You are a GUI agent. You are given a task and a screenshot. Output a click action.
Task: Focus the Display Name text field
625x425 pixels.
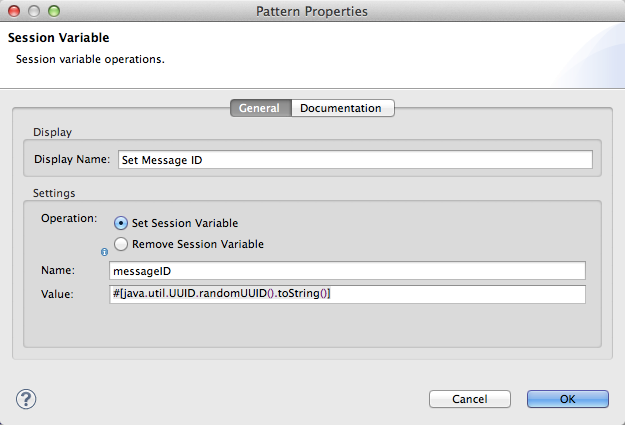click(x=354, y=159)
